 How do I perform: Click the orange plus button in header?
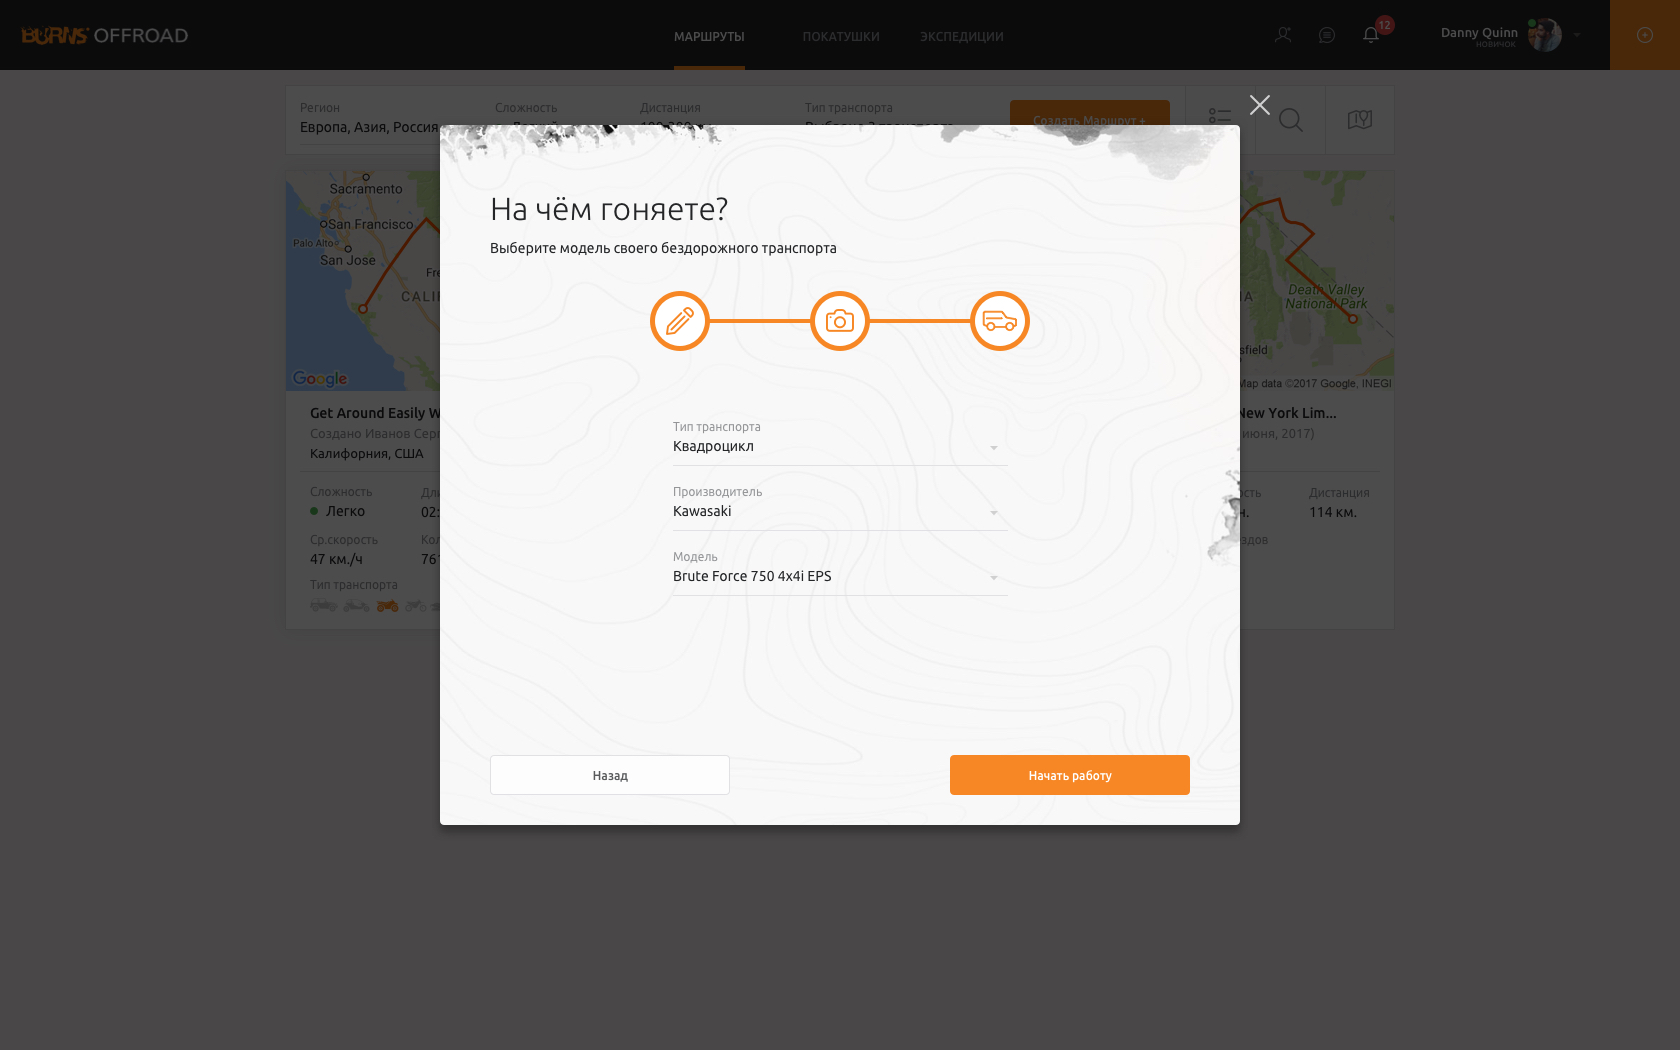pos(1645,35)
